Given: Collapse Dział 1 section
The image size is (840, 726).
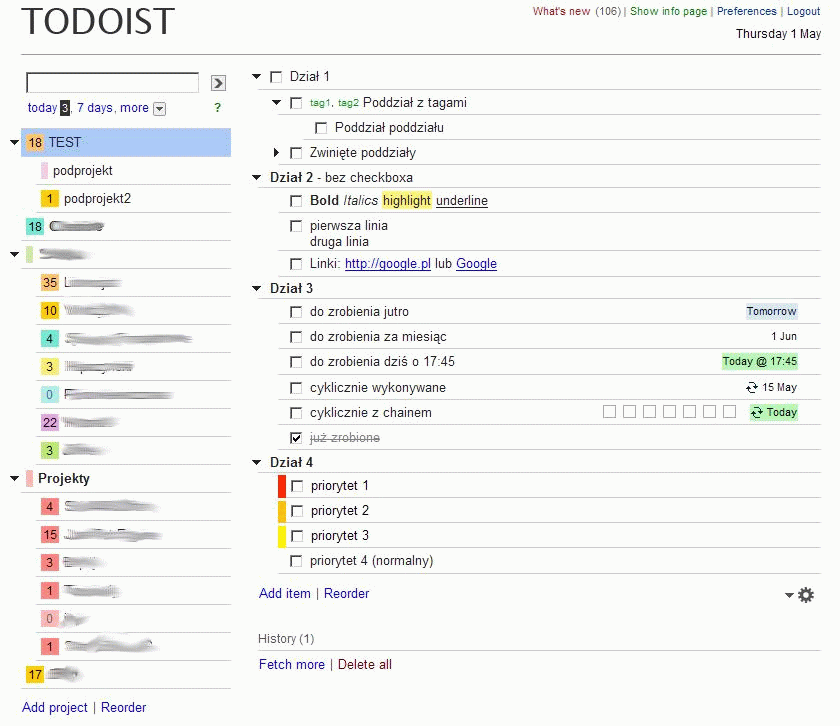Looking at the screenshot, I should 257,77.
